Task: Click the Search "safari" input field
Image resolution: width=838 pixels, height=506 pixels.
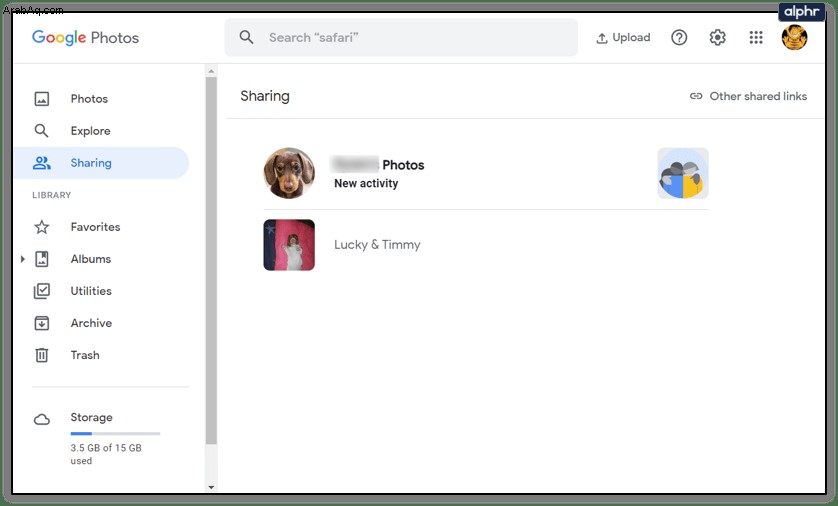Action: point(401,37)
